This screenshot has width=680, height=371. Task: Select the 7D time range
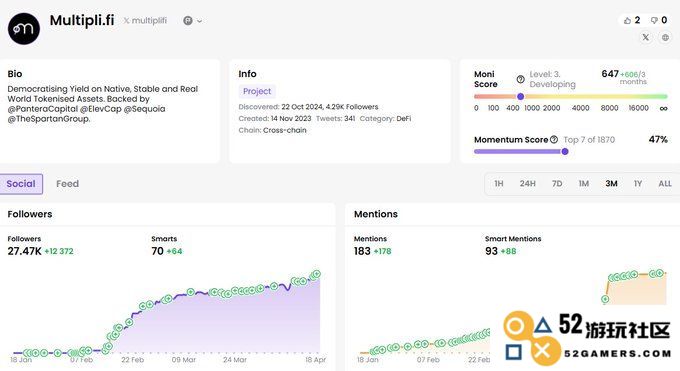point(557,184)
